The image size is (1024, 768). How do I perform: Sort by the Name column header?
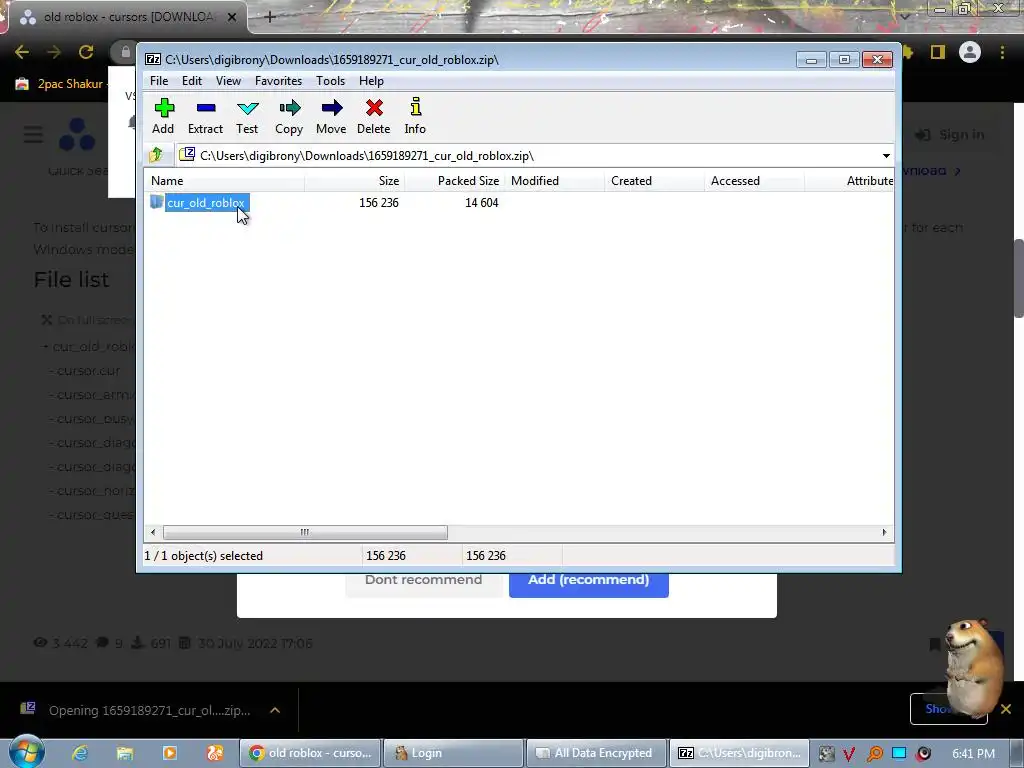point(224,181)
